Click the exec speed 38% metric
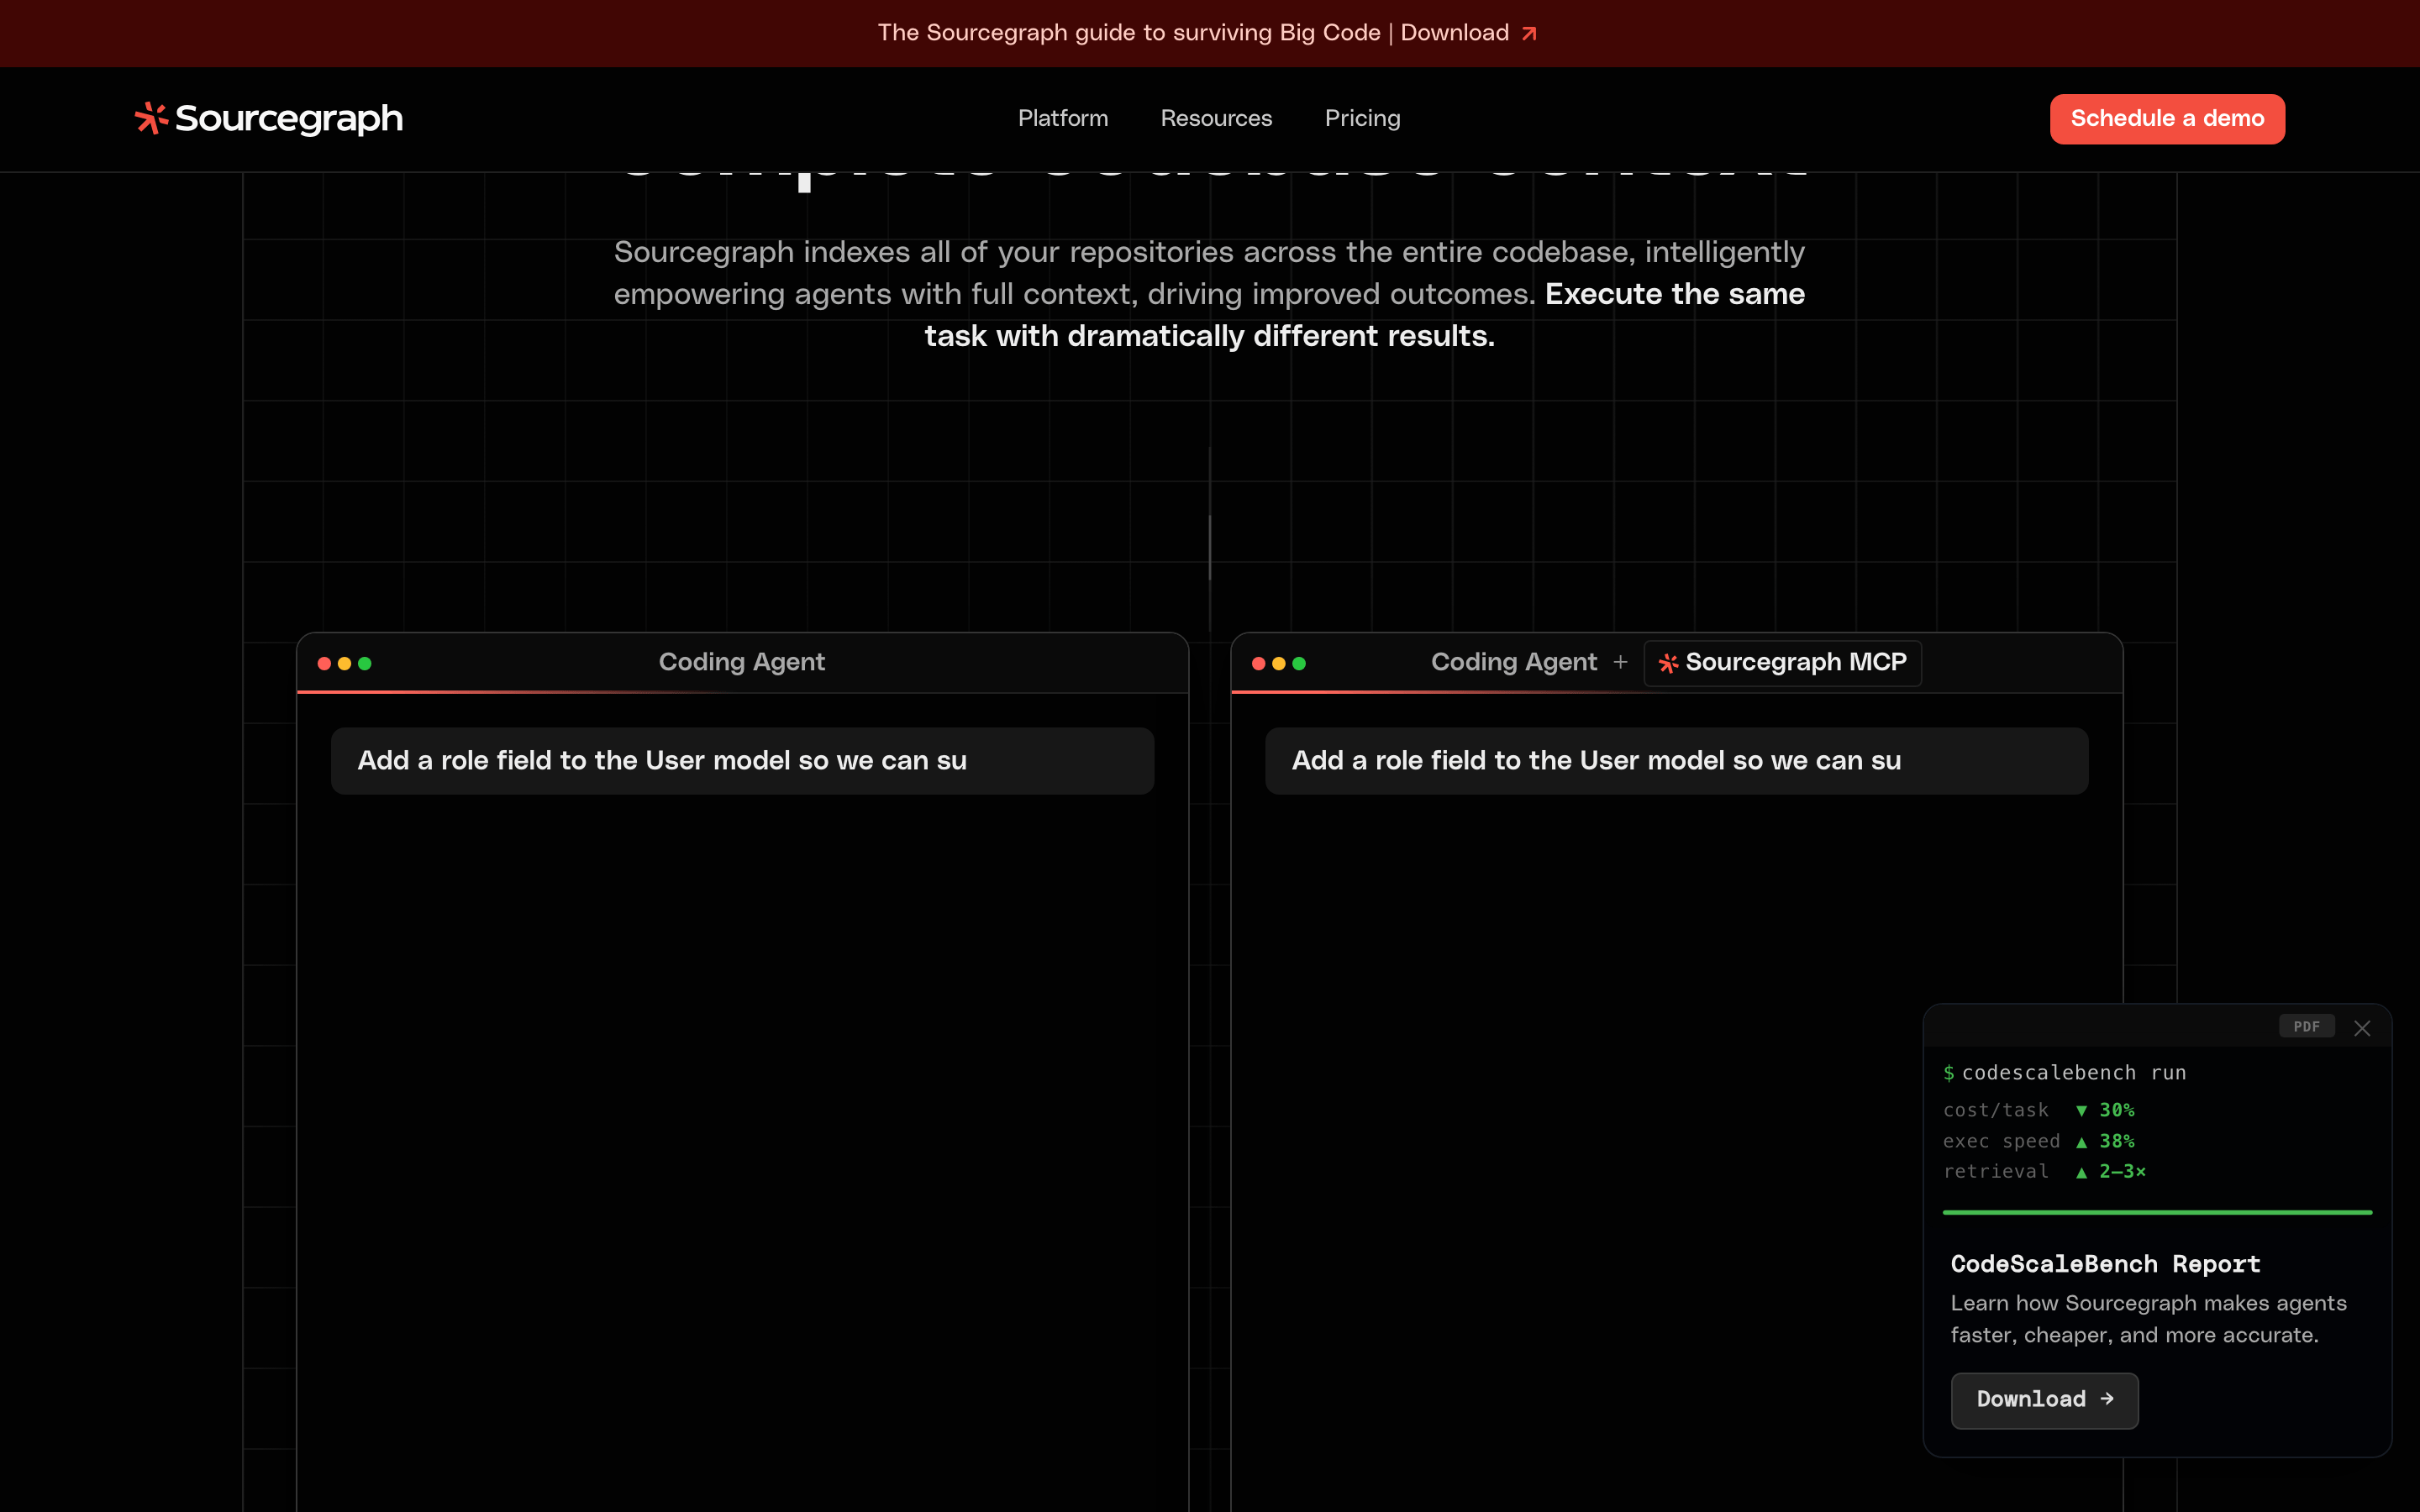Image resolution: width=2420 pixels, height=1512 pixels. [x=2038, y=1141]
